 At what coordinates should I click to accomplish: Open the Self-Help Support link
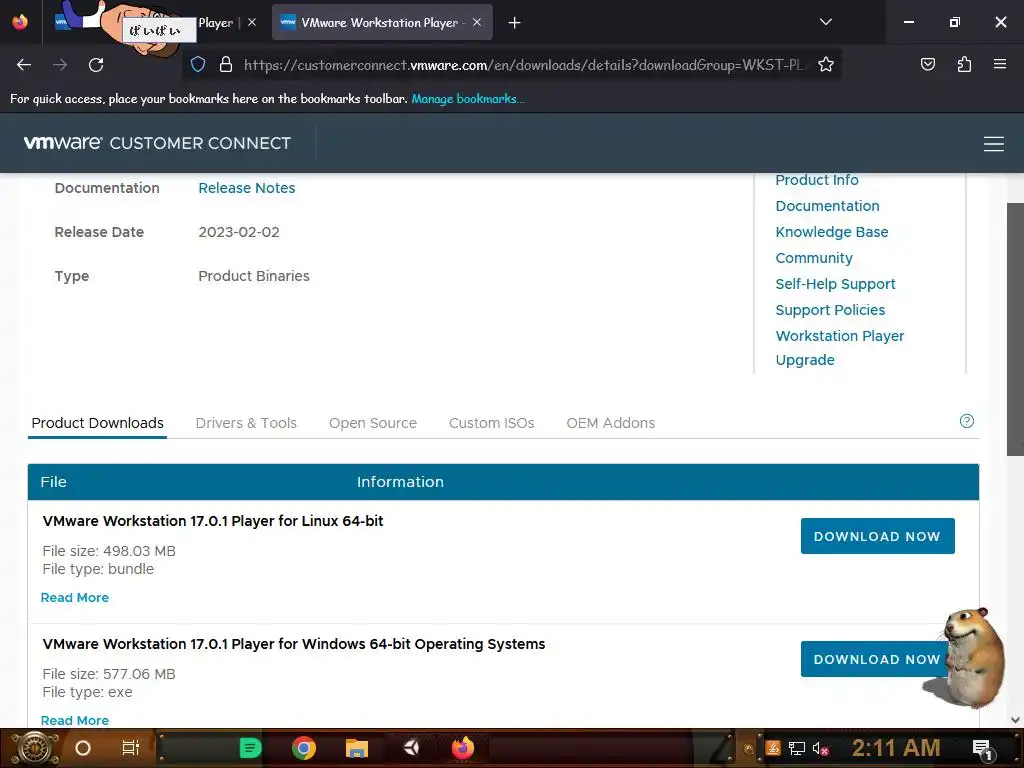835,284
